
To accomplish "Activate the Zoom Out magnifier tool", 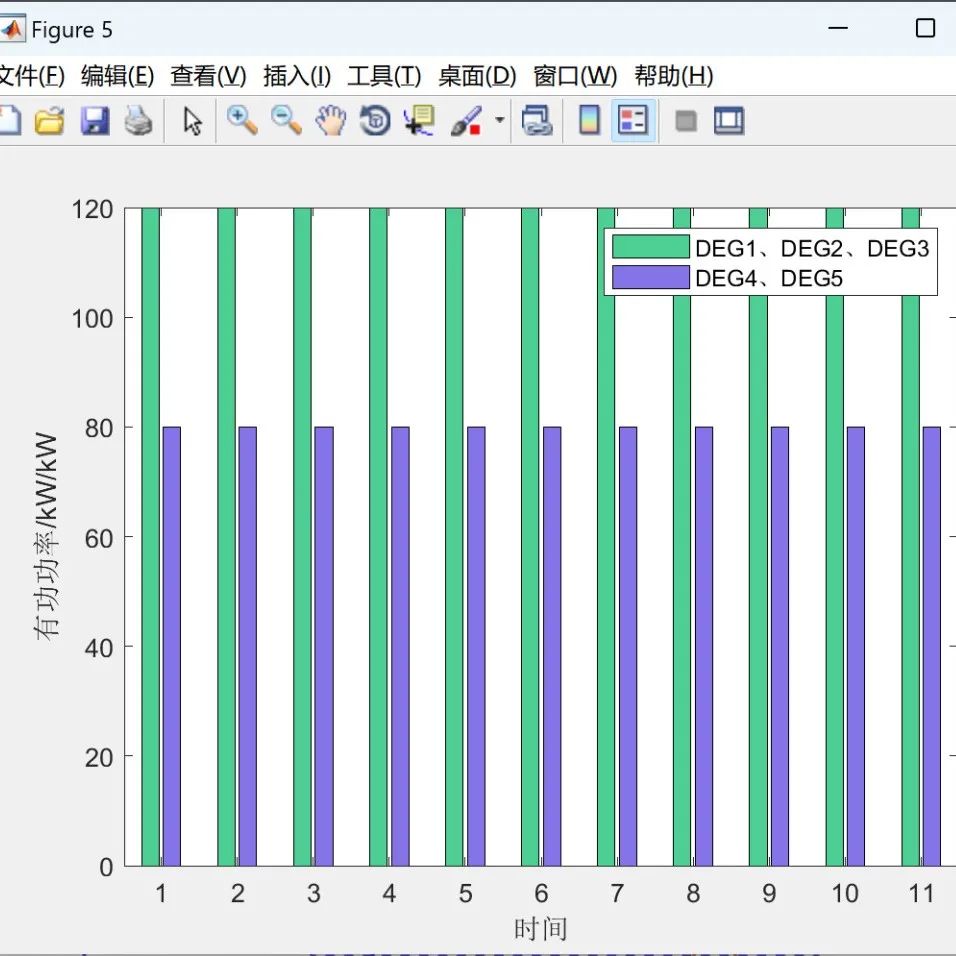I will (287, 120).
